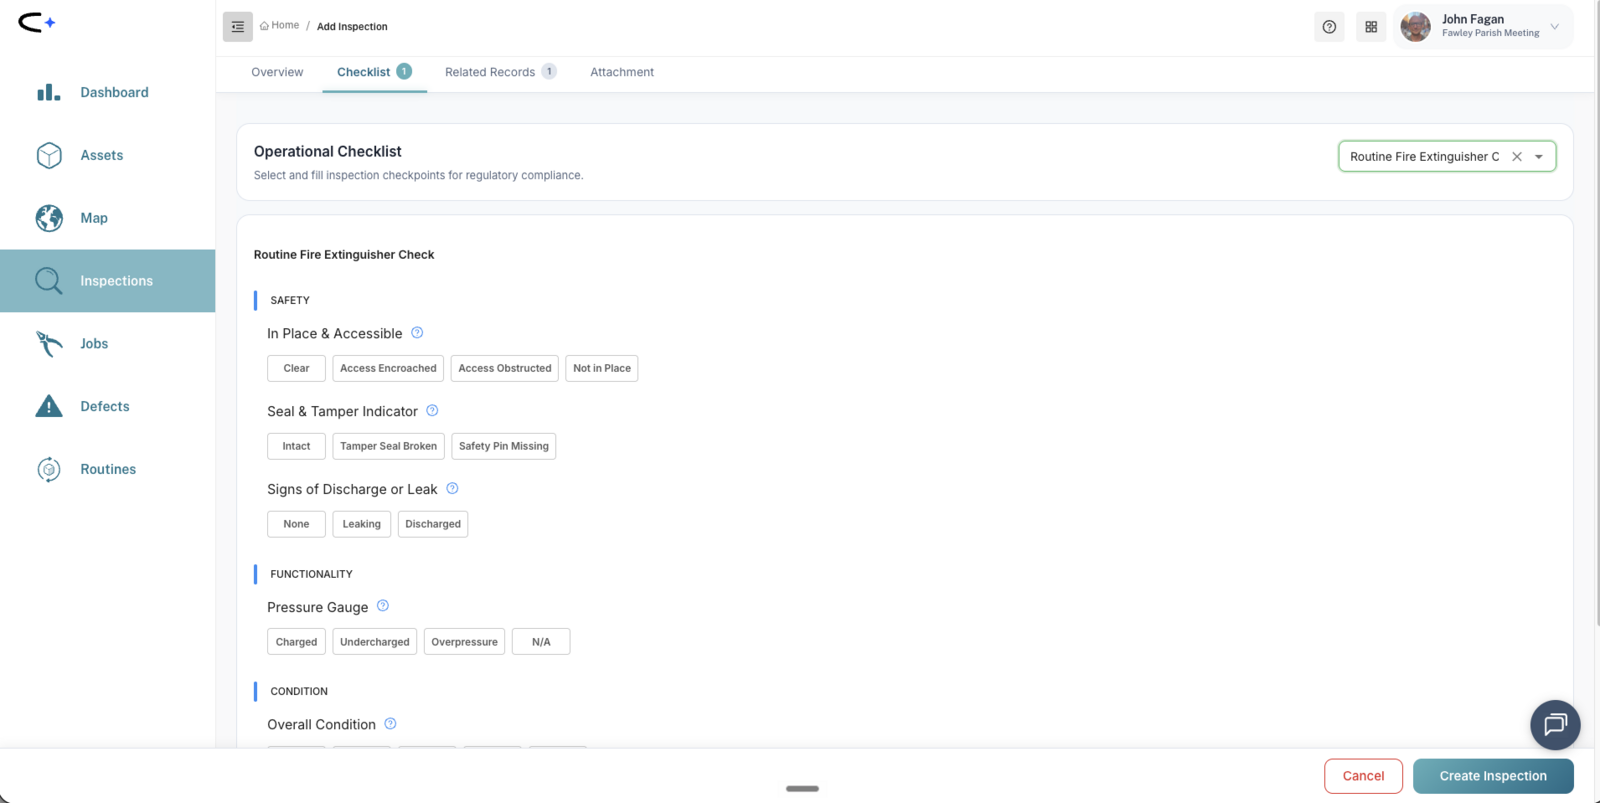The width and height of the screenshot is (1600, 803).
Task: Mark pressure gauge as Charged
Action: [296, 642]
